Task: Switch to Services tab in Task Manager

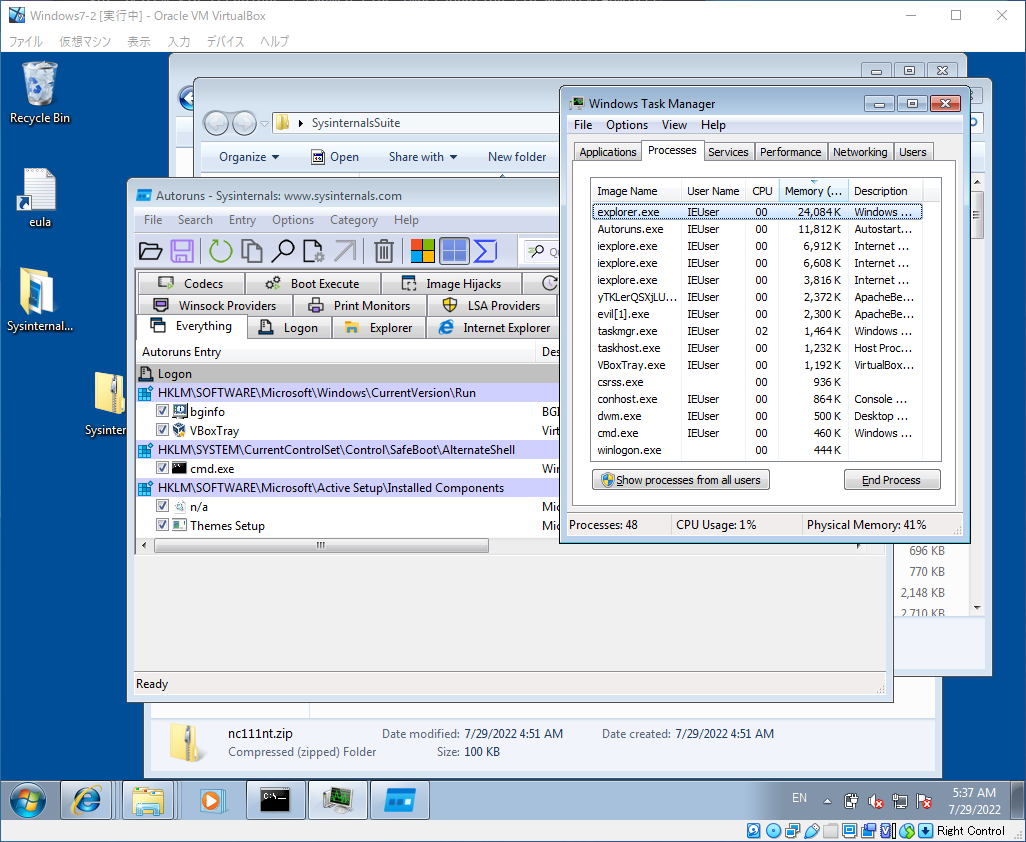Action: [728, 152]
